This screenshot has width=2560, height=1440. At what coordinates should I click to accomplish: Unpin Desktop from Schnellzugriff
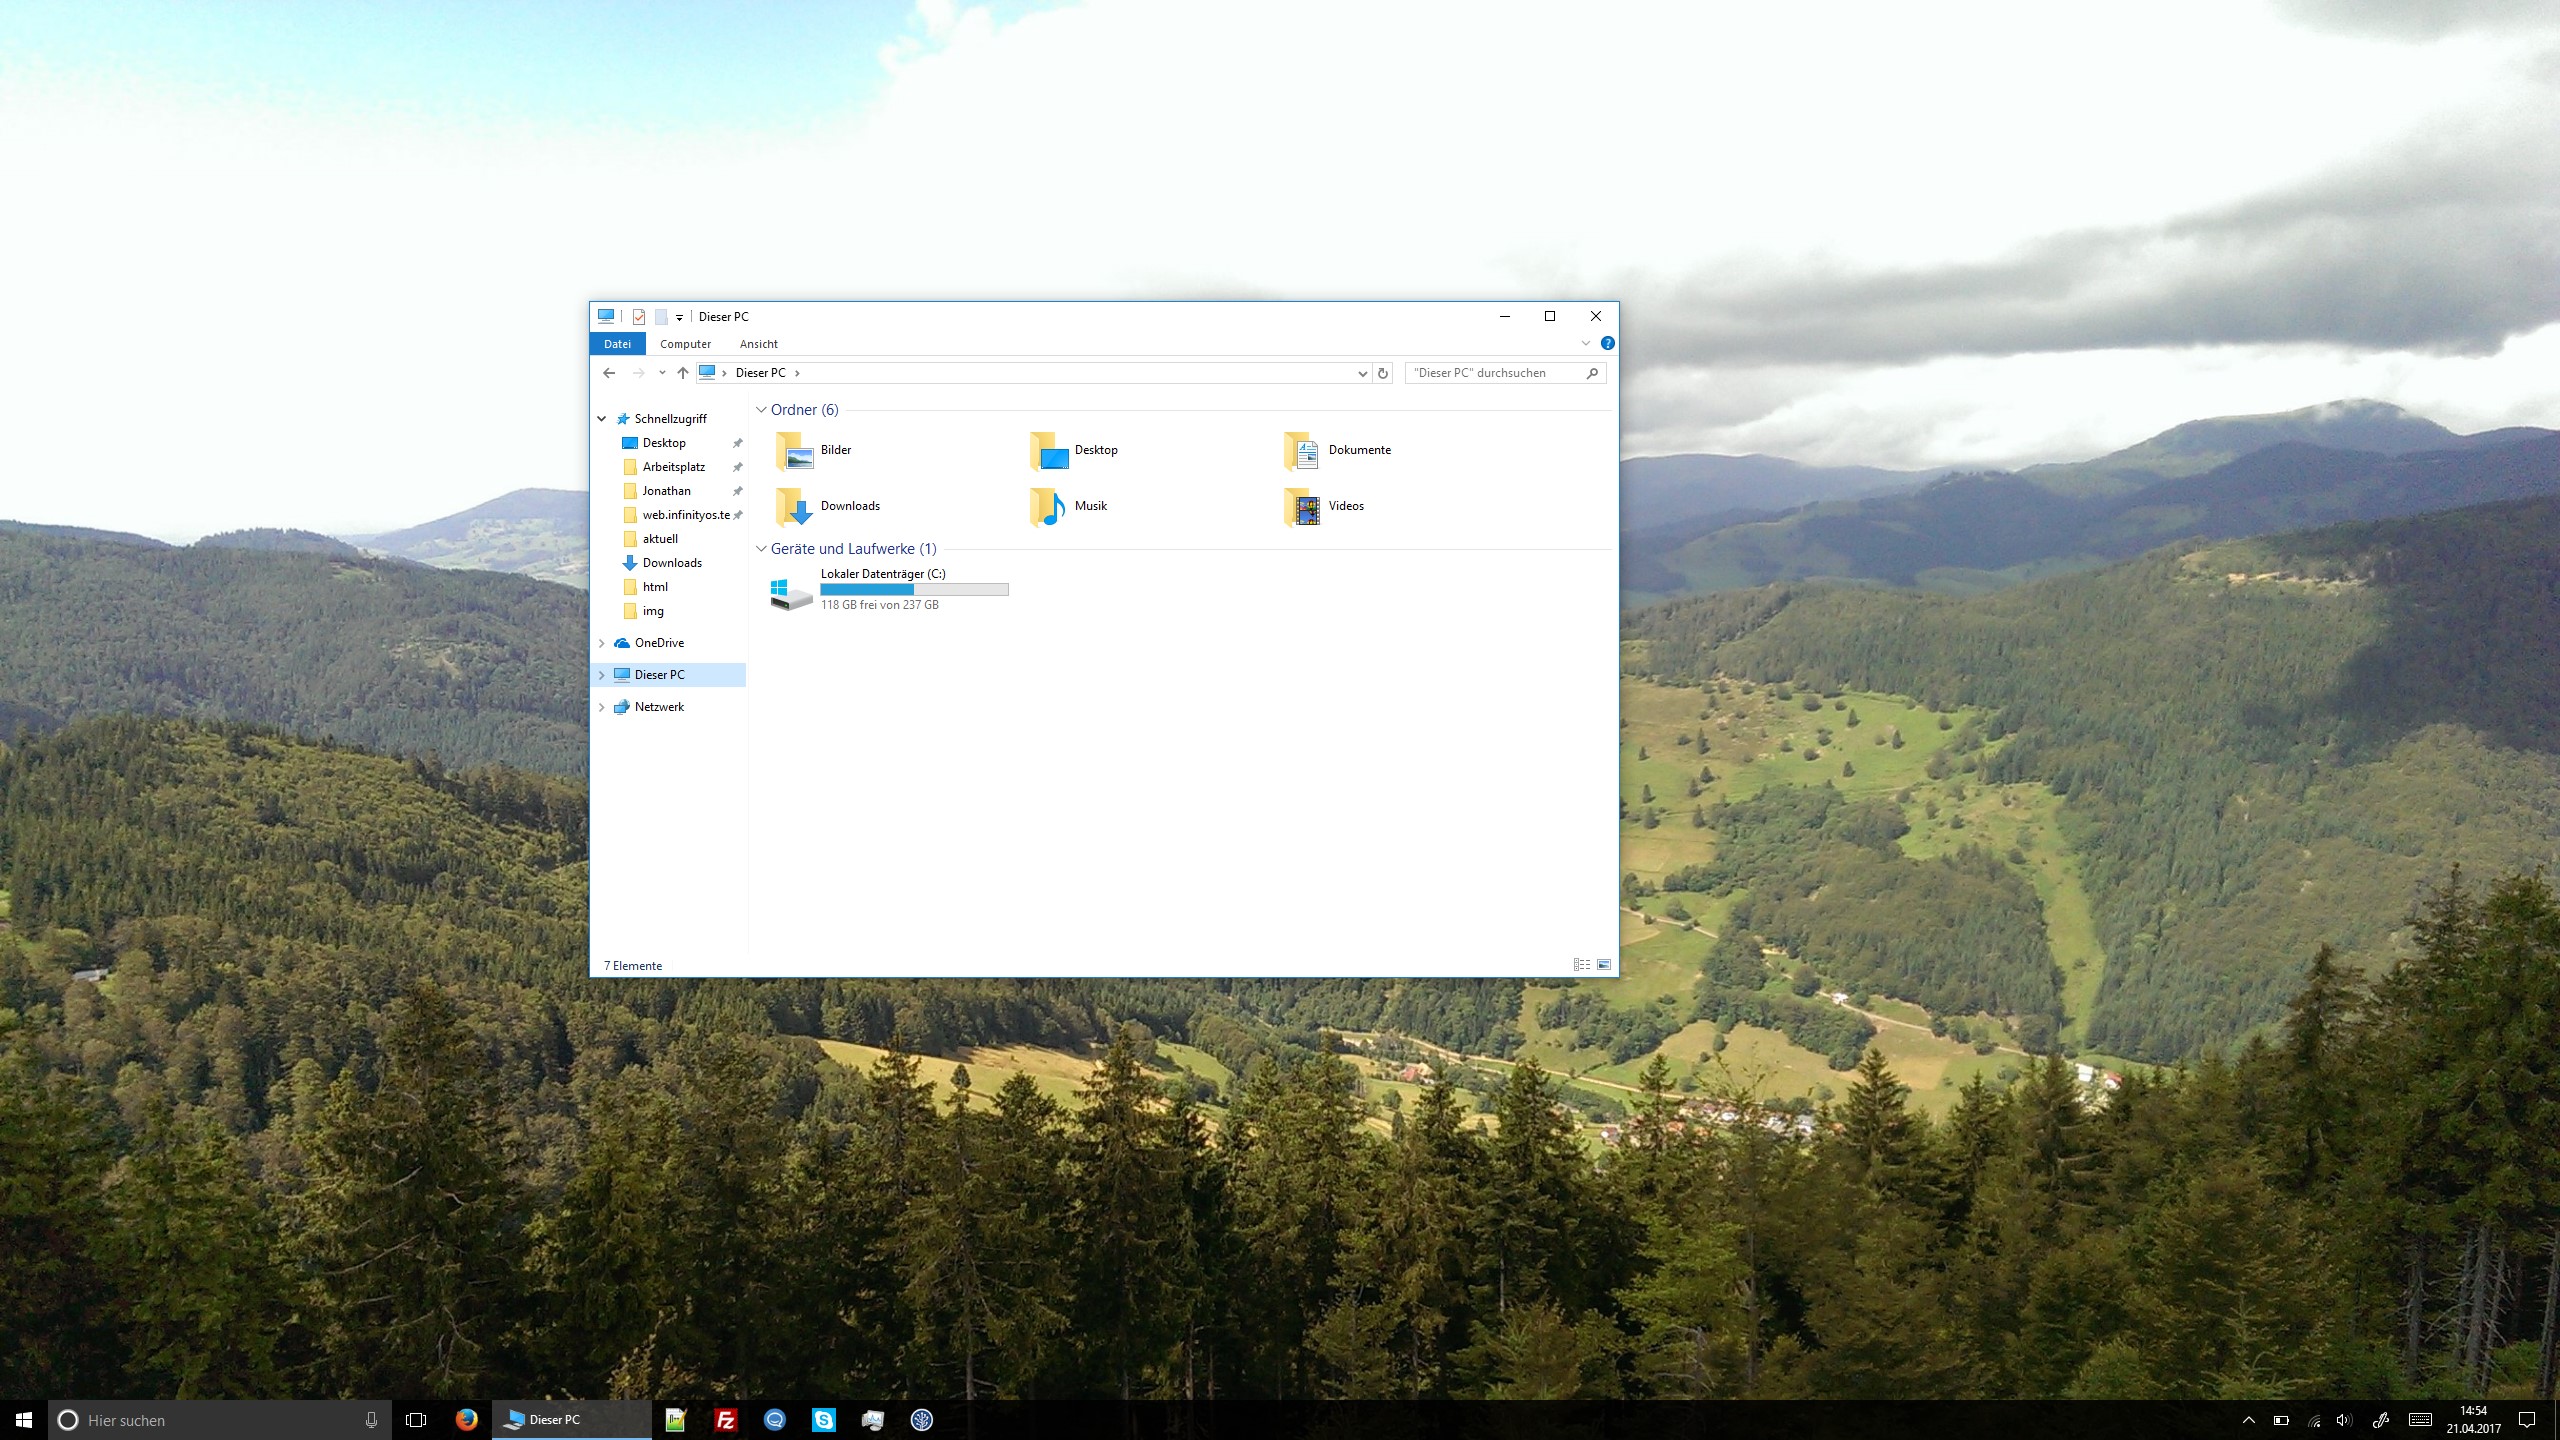point(737,442)
